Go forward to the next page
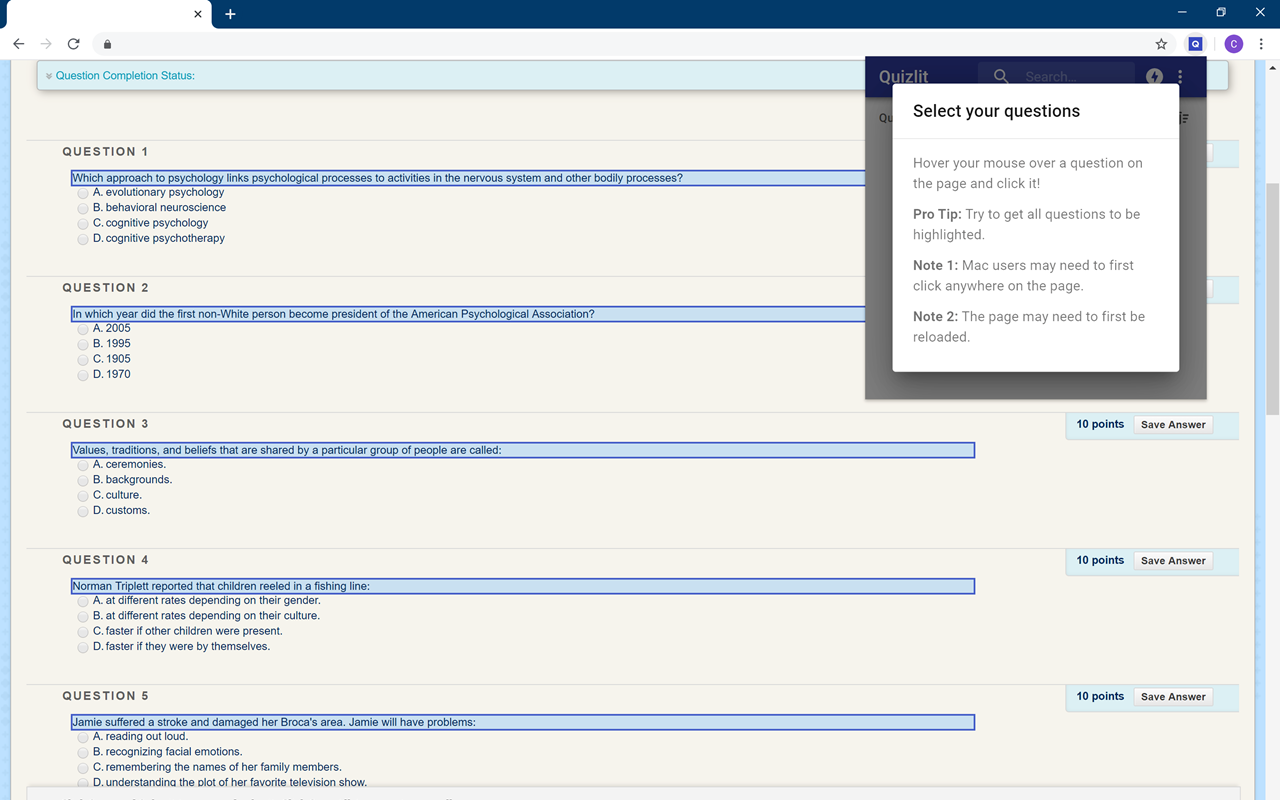Viewport: 1280px width, 800px height. point(46,44)
